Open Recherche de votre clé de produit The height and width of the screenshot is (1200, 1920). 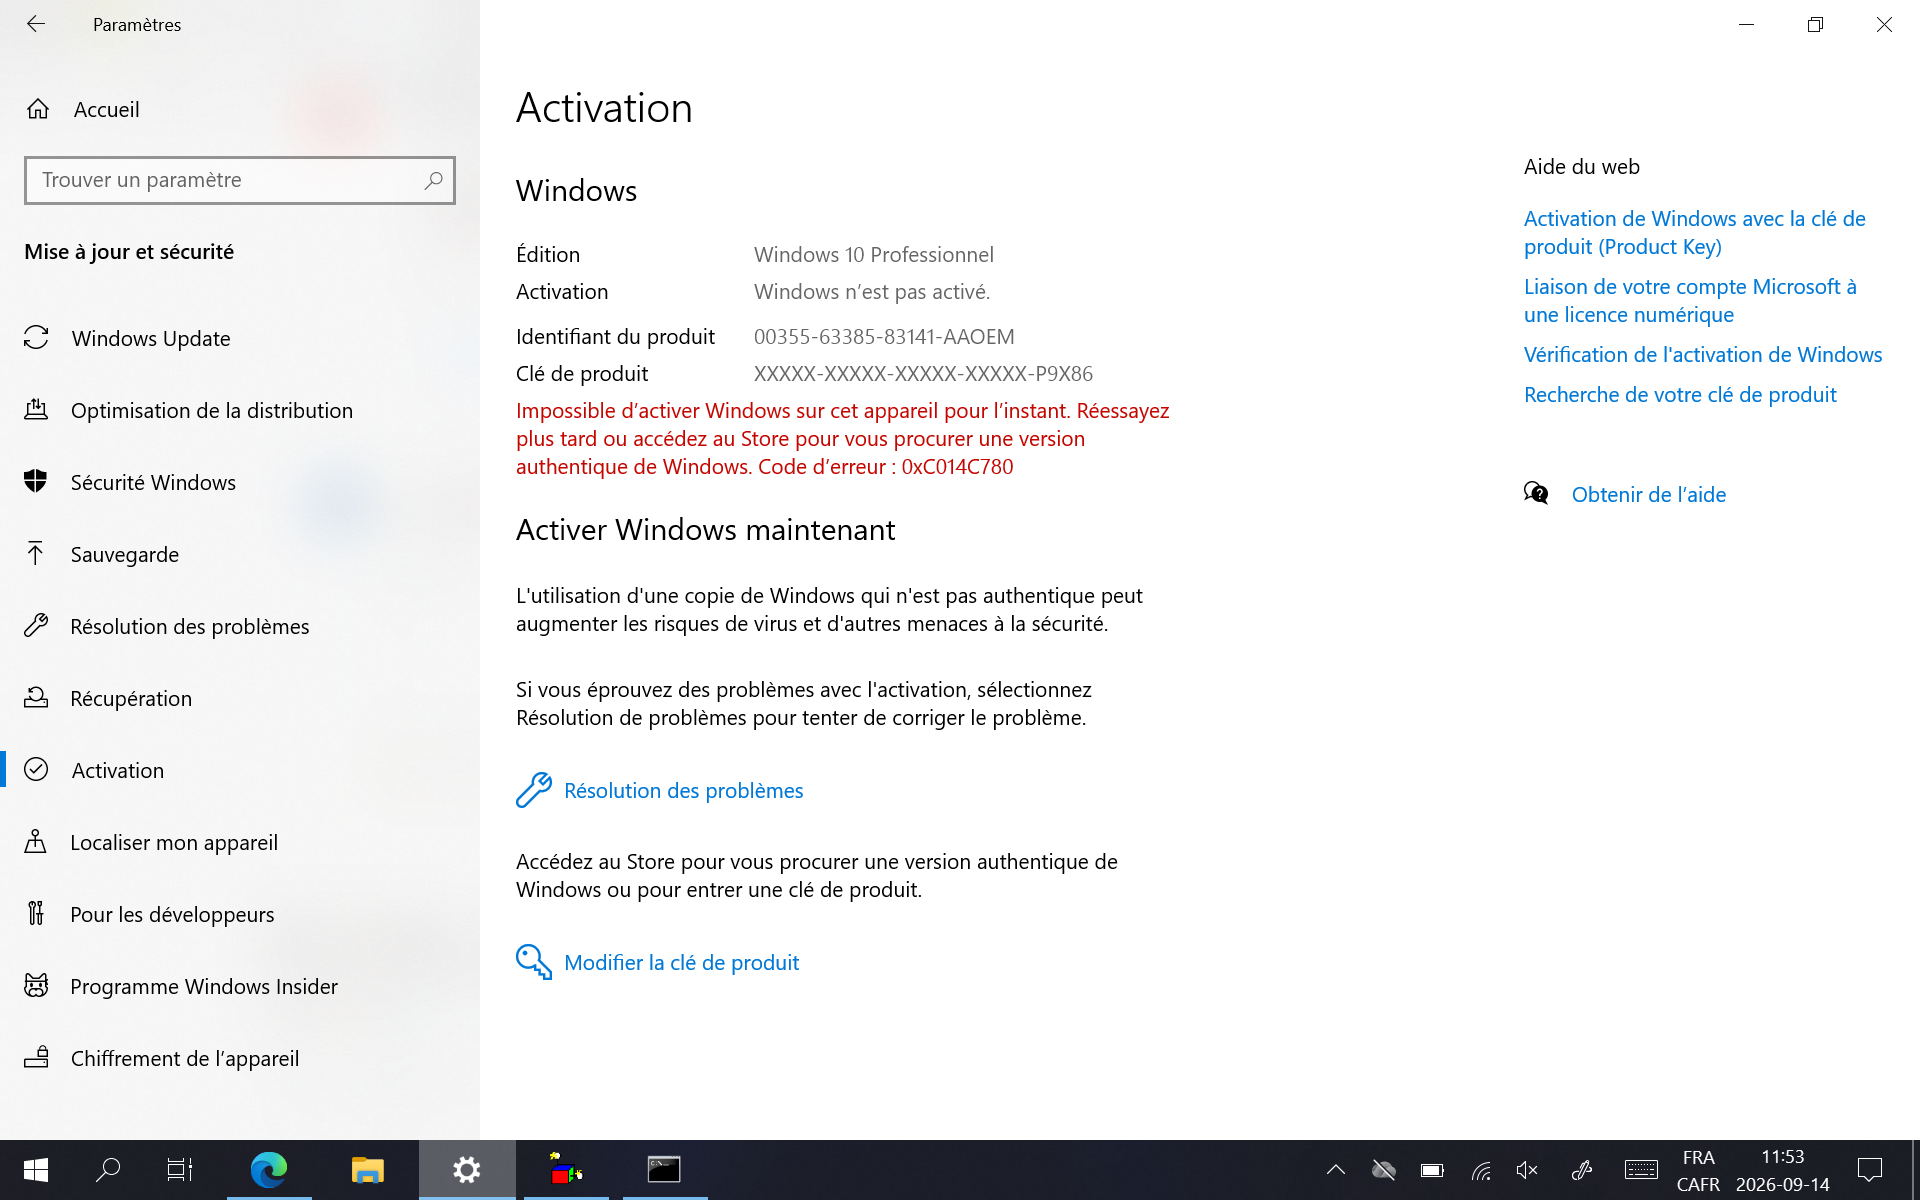[1680, 395]
